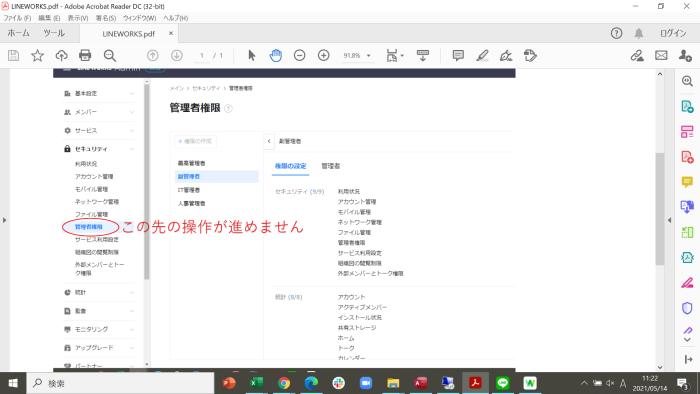Image resolution: width=700 pixels, height=394 pixels.
Task: Open Windows Action Center notifications
Action: 683,383
